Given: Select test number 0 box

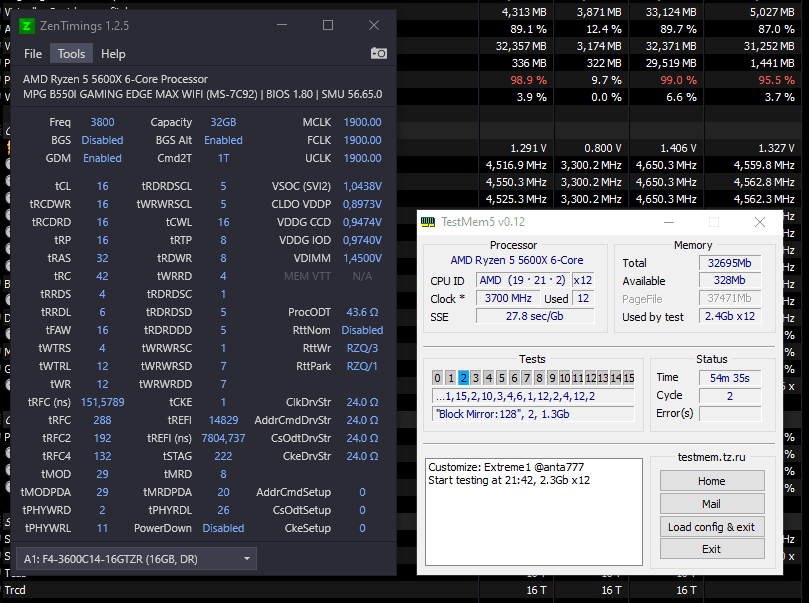Looking at the screenshot, I should (x=438, y=378).
